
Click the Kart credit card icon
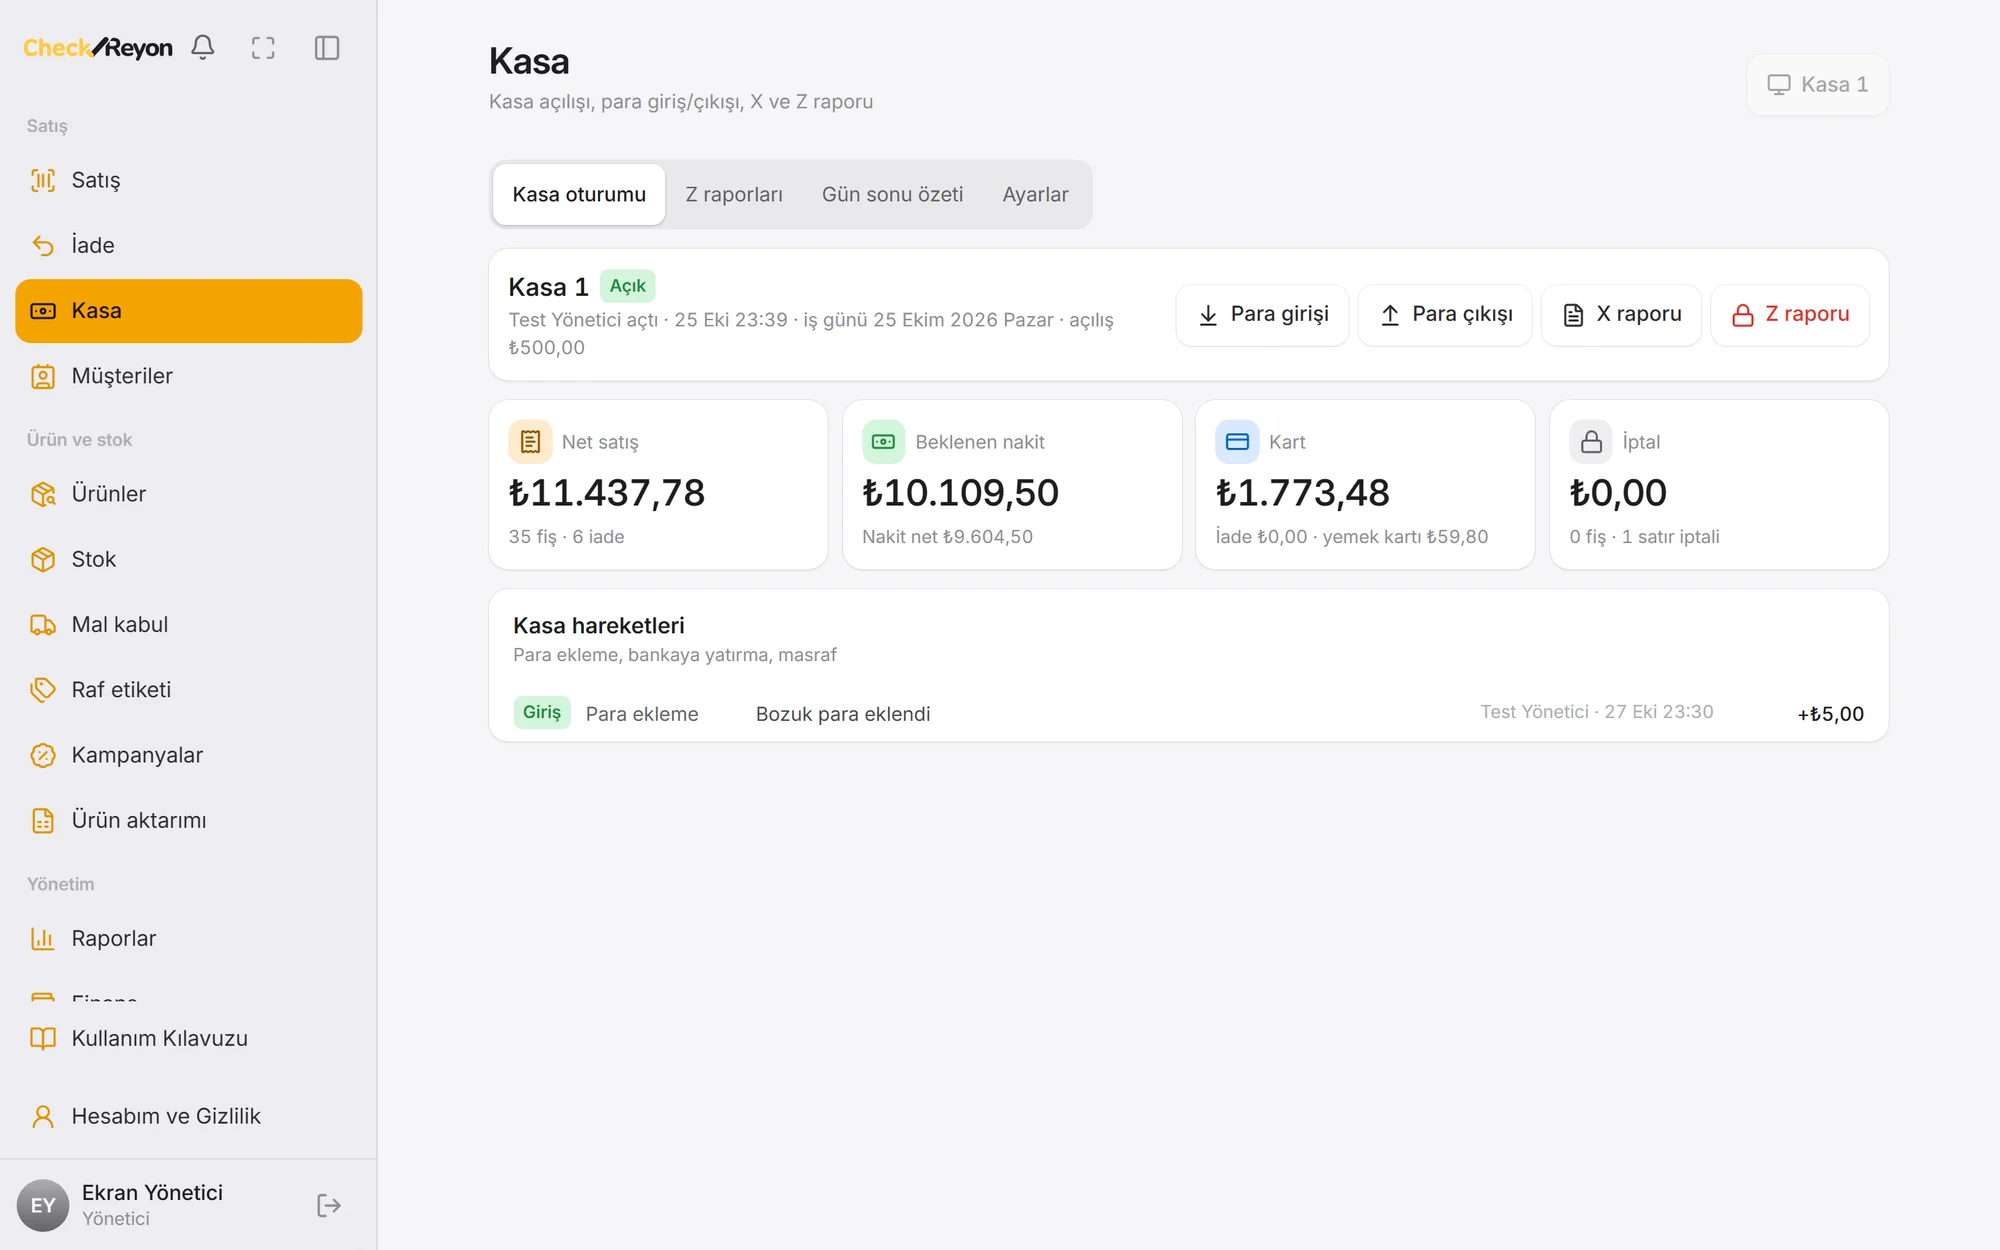tap(1237, 441)
